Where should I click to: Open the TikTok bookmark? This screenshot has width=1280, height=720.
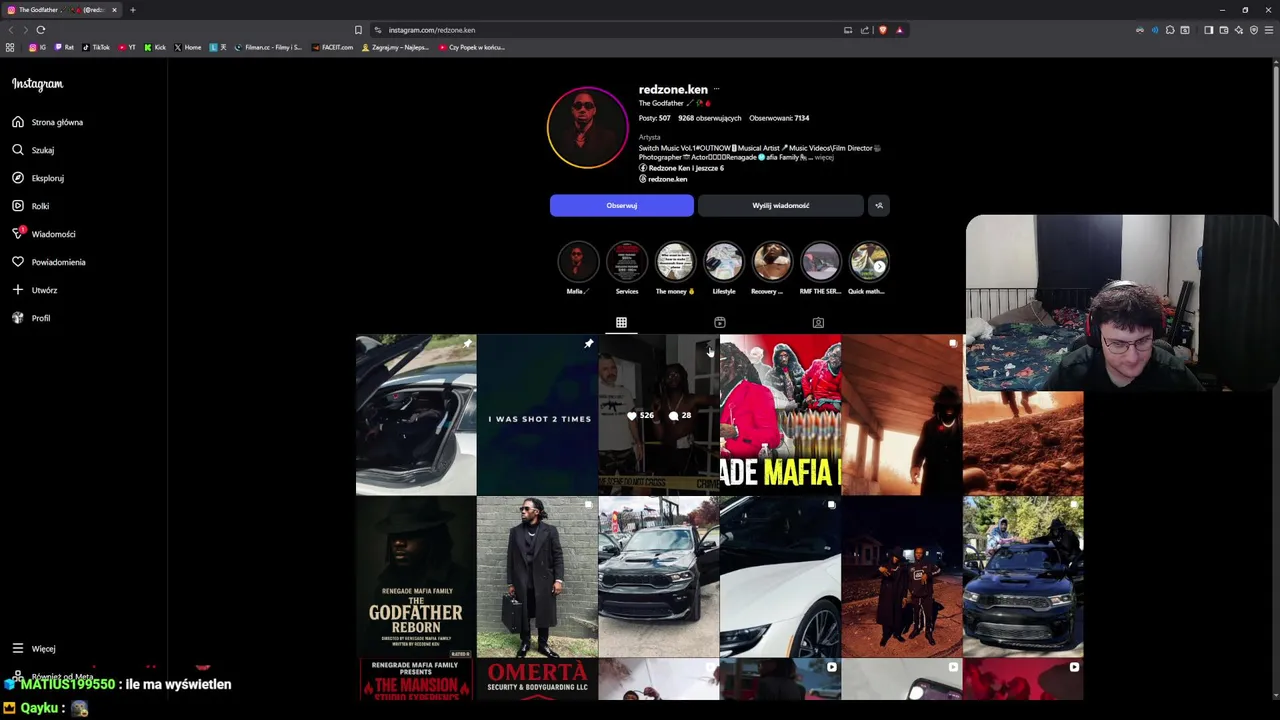click(x=96, y=47)
